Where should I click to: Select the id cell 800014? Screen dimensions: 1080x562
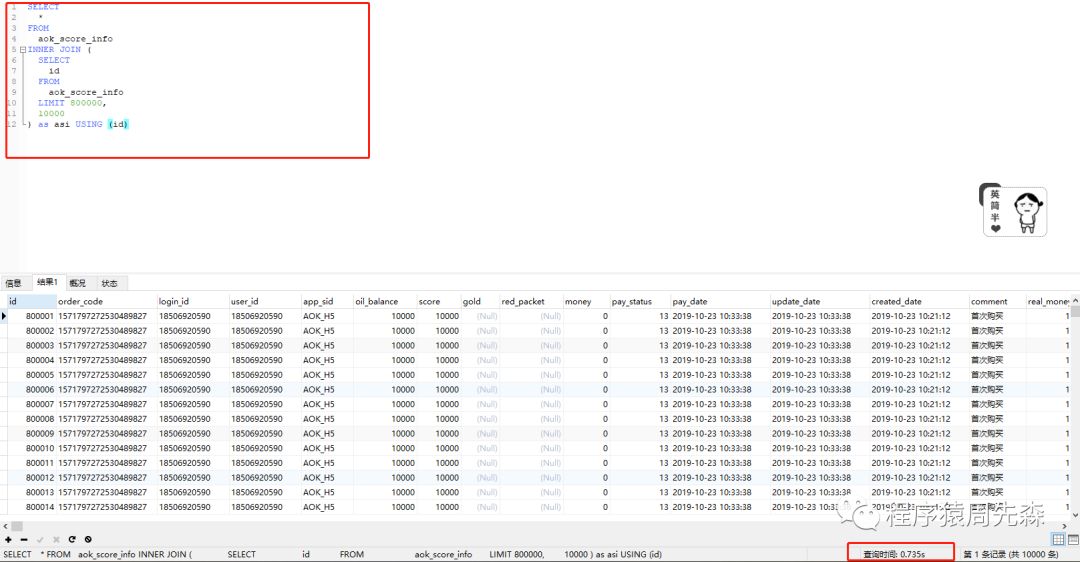pos(32,507)
